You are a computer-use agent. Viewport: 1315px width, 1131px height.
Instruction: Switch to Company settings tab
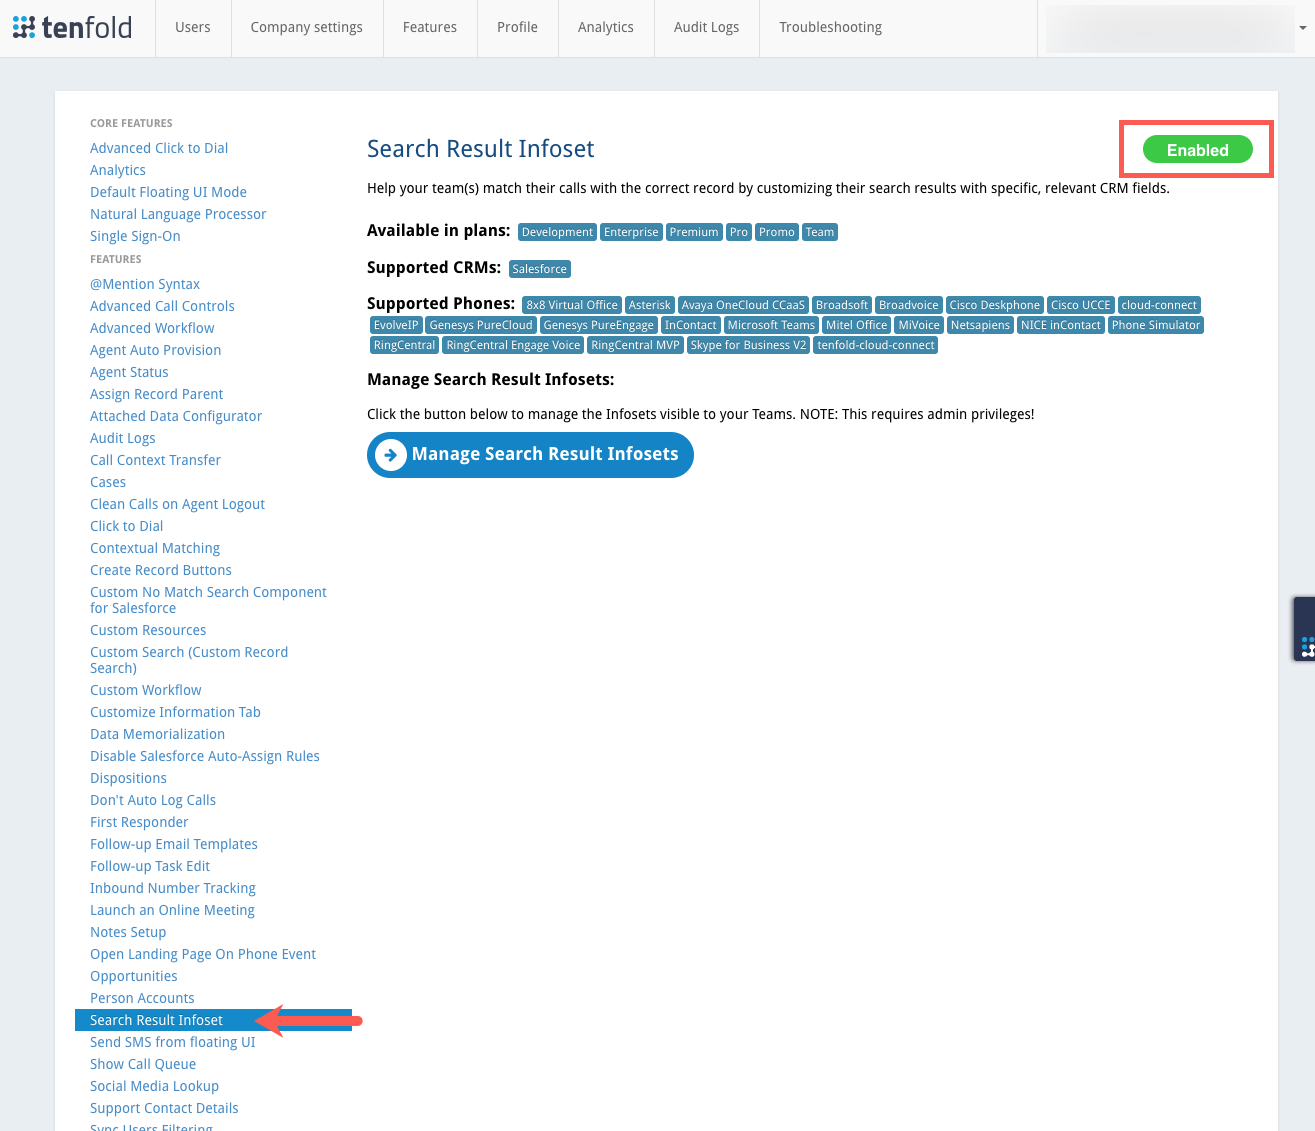point(306,28)
